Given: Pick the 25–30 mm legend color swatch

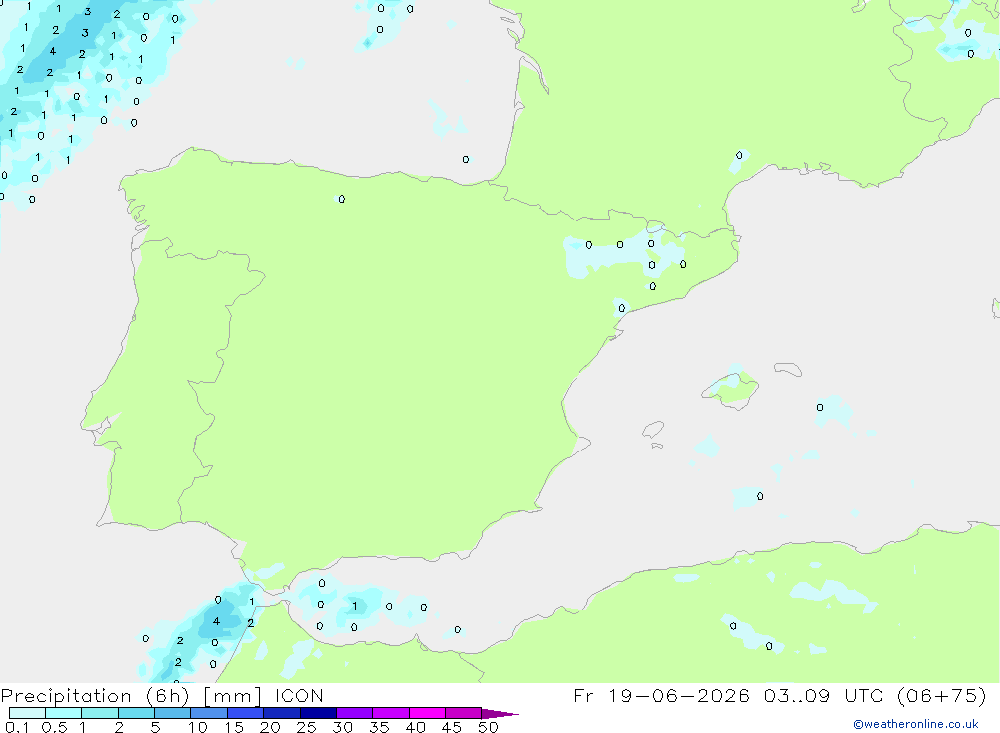Looking at the screenshot, I should pyautogui.click(x=318, y=713).
